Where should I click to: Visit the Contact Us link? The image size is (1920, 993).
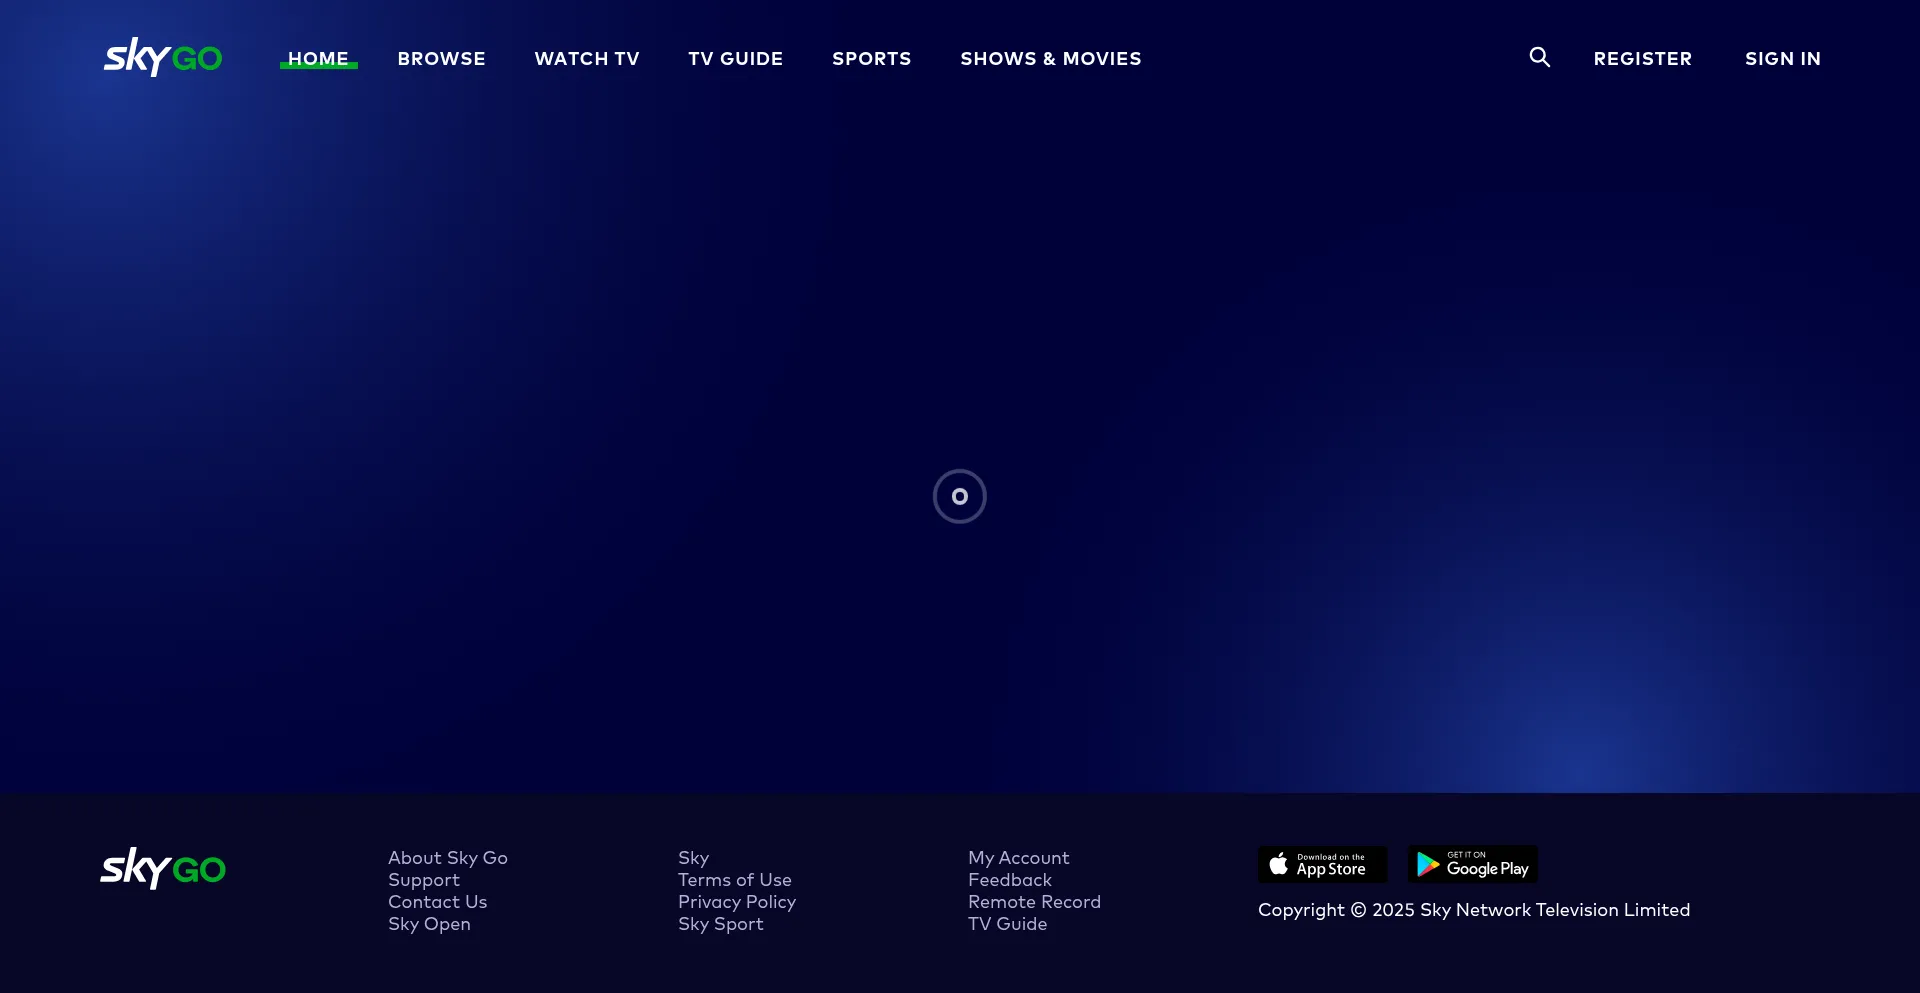tap(437, 902)
